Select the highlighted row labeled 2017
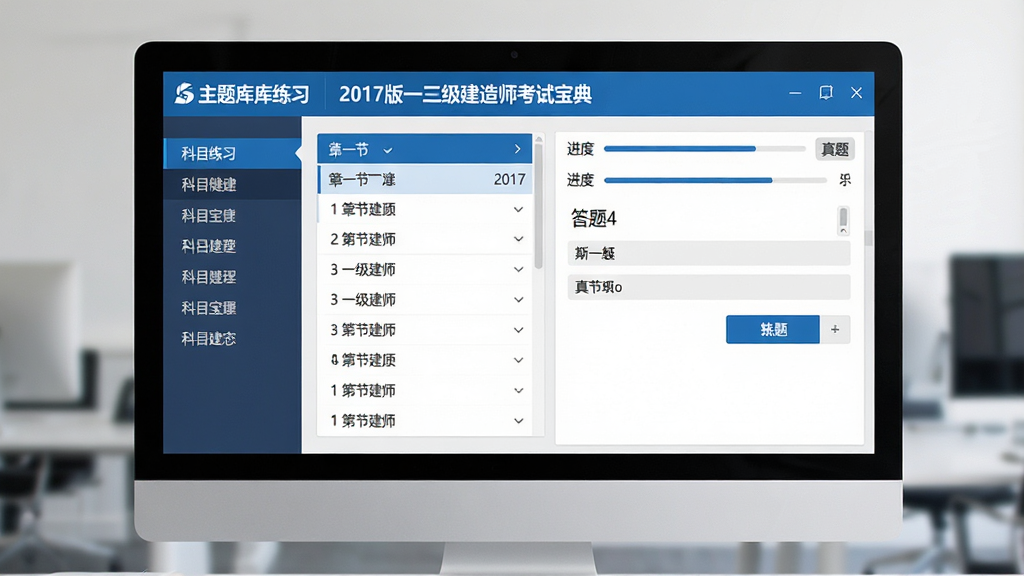This screenshot has height=576, width=1024. tap(425, 180)
